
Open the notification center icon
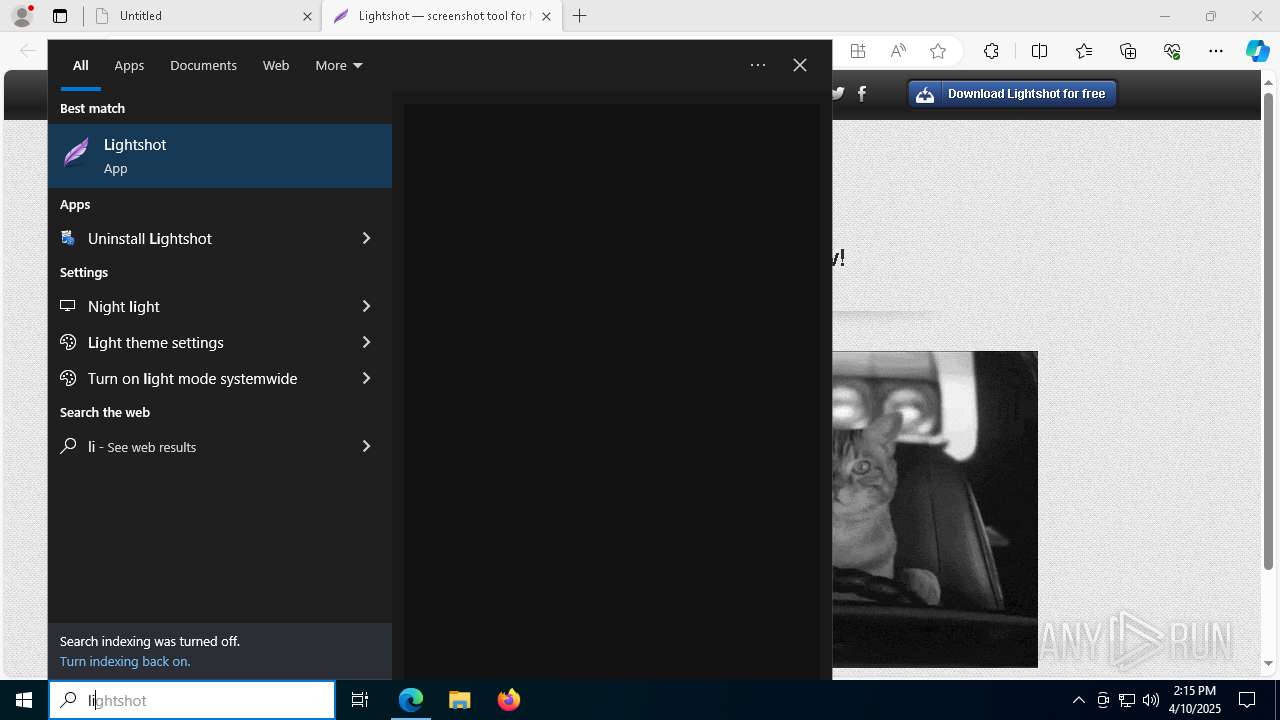tap(1247, 700)
